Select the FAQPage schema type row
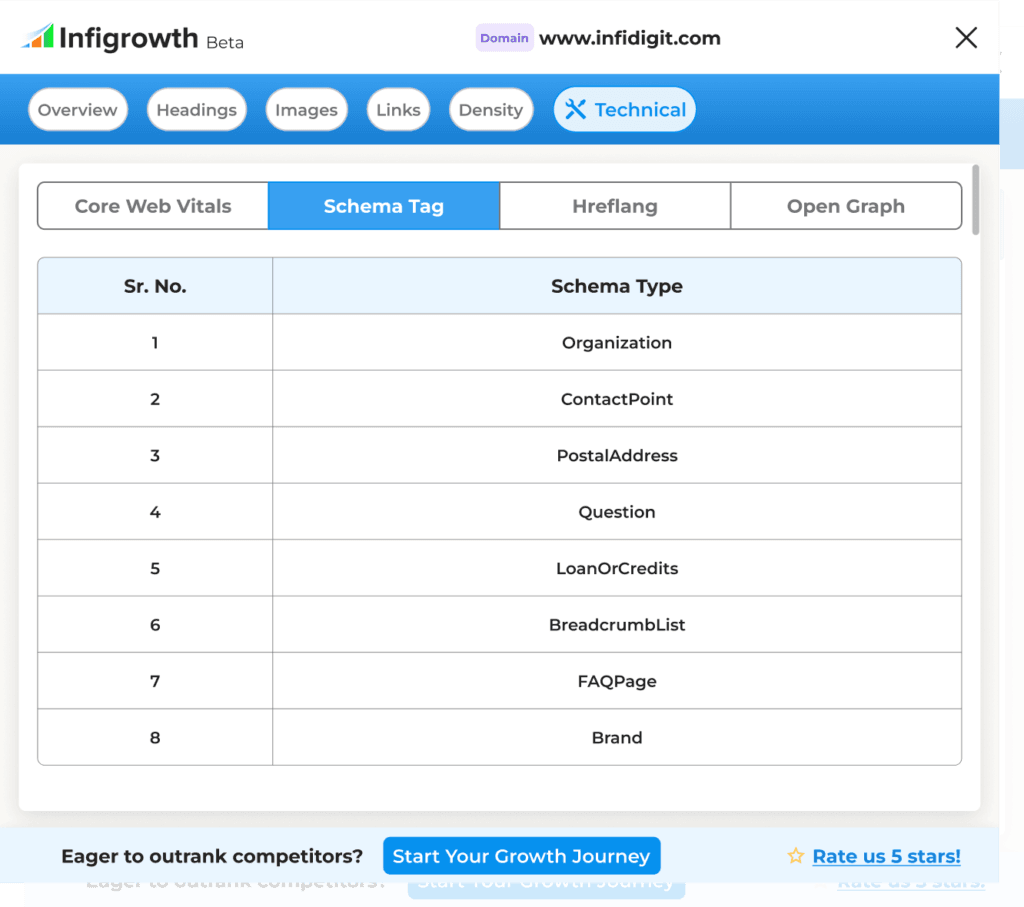The height and width of the screenshot is (907, 1024). (617, 681)
